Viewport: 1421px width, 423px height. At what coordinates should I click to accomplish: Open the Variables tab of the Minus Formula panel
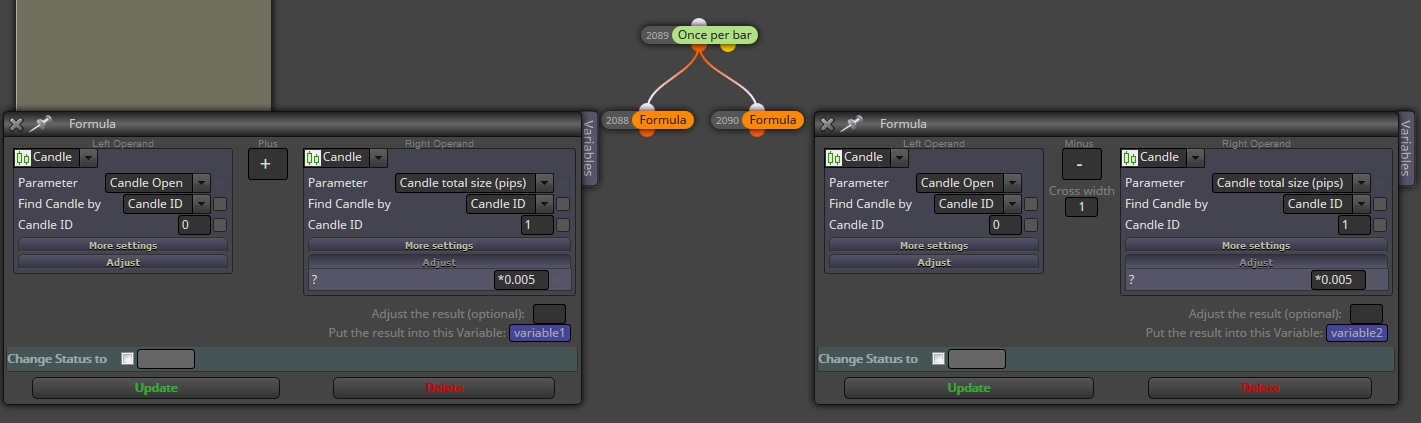click(1406, 149)
